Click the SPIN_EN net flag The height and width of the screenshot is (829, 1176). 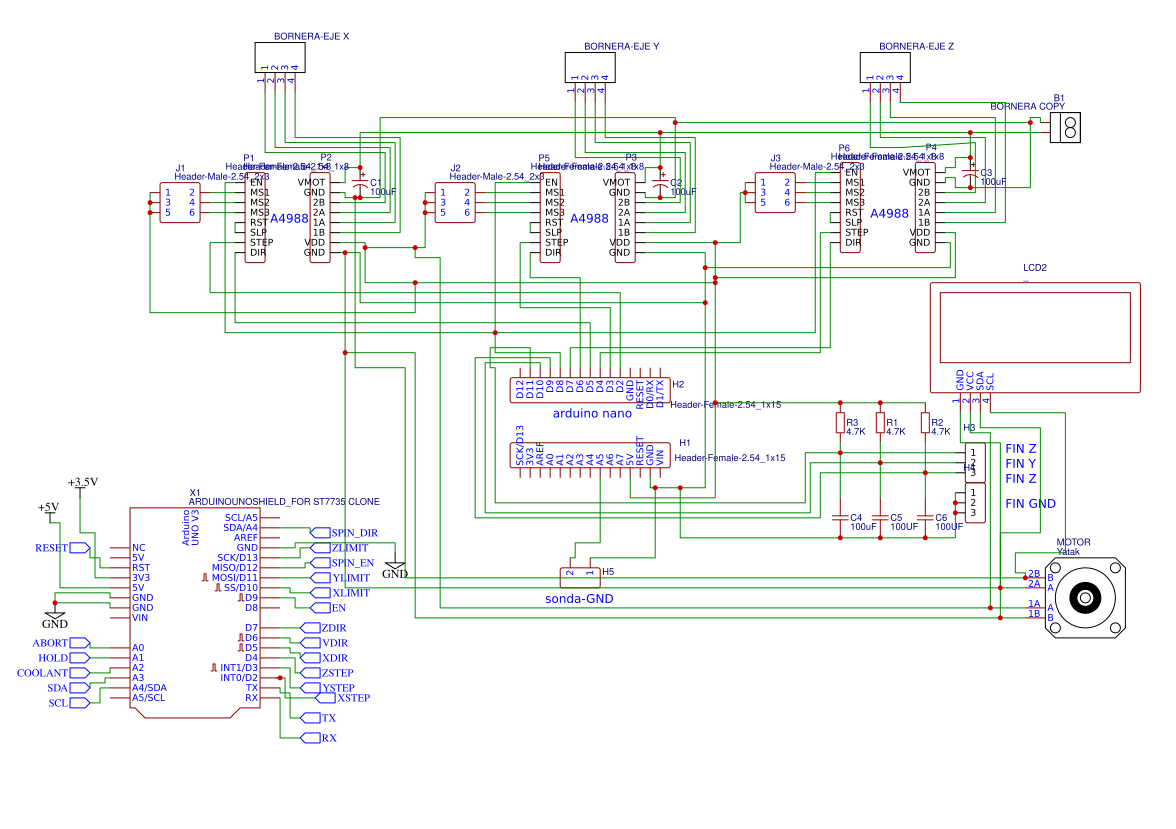[342, 563]
